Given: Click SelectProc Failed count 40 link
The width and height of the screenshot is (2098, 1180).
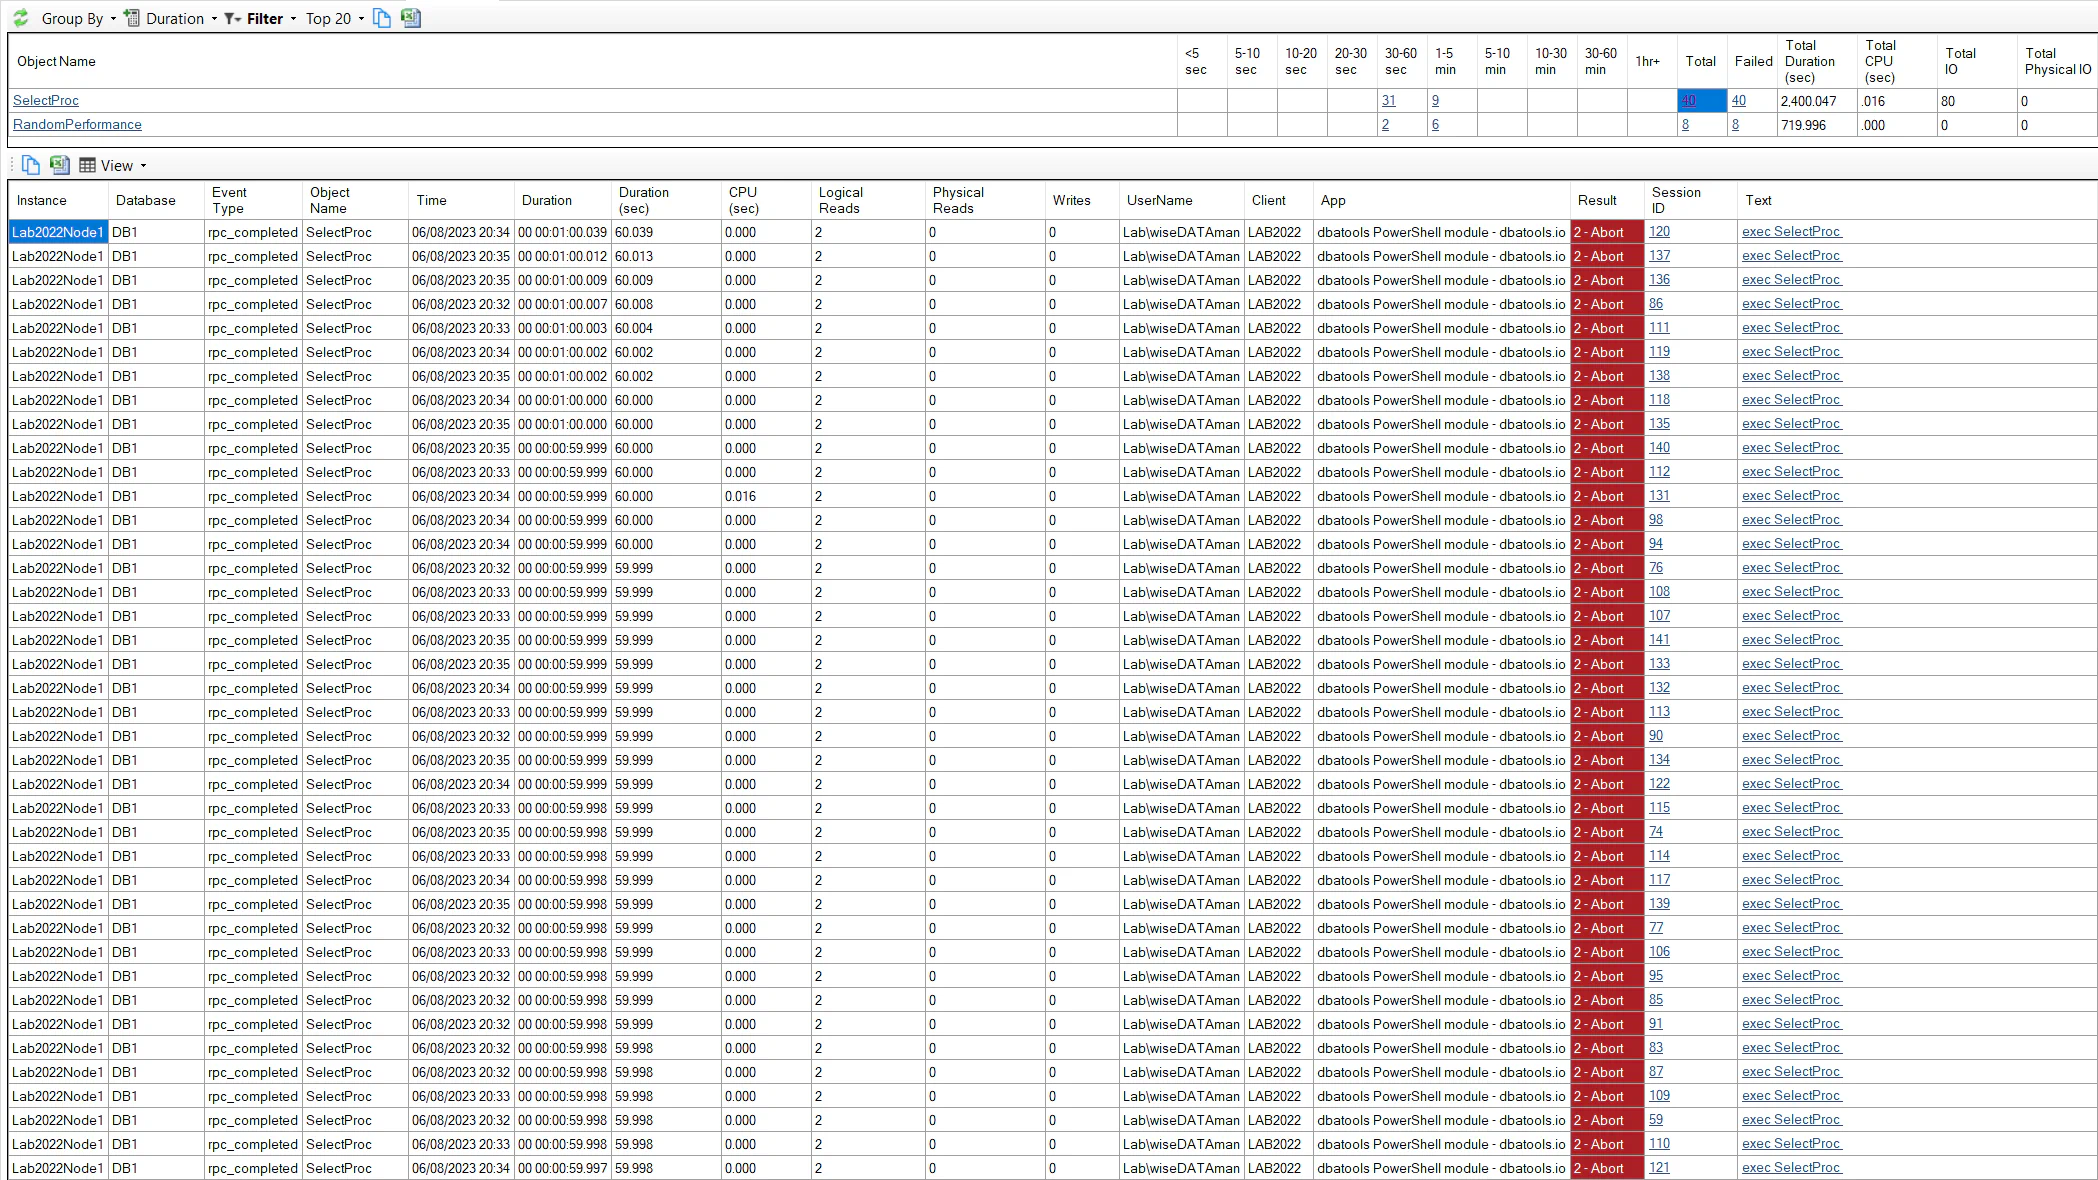Looking at the screenshot, I should click(x=1738, y=100).
